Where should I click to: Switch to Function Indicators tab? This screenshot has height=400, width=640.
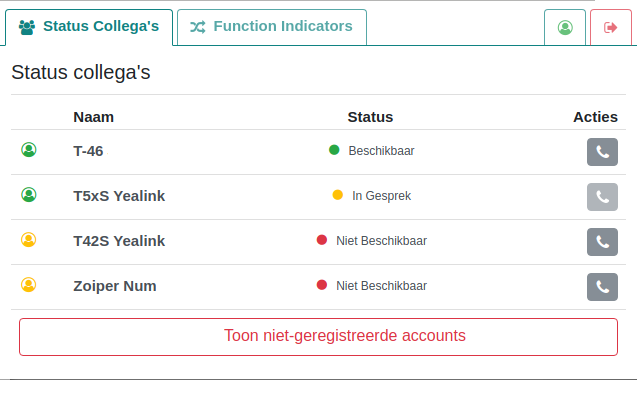(271, 27)
